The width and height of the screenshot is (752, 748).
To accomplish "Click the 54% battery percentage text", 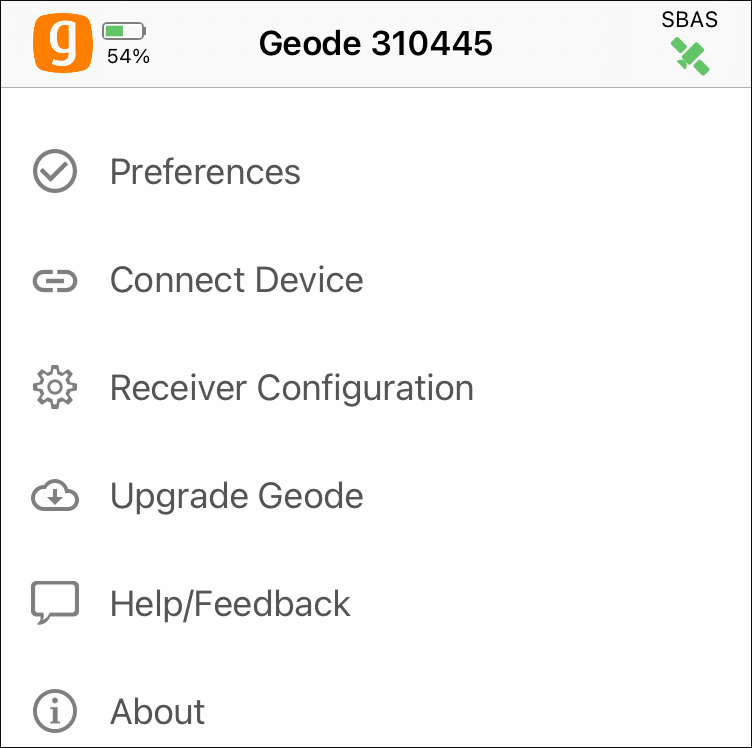I will 128,57.
